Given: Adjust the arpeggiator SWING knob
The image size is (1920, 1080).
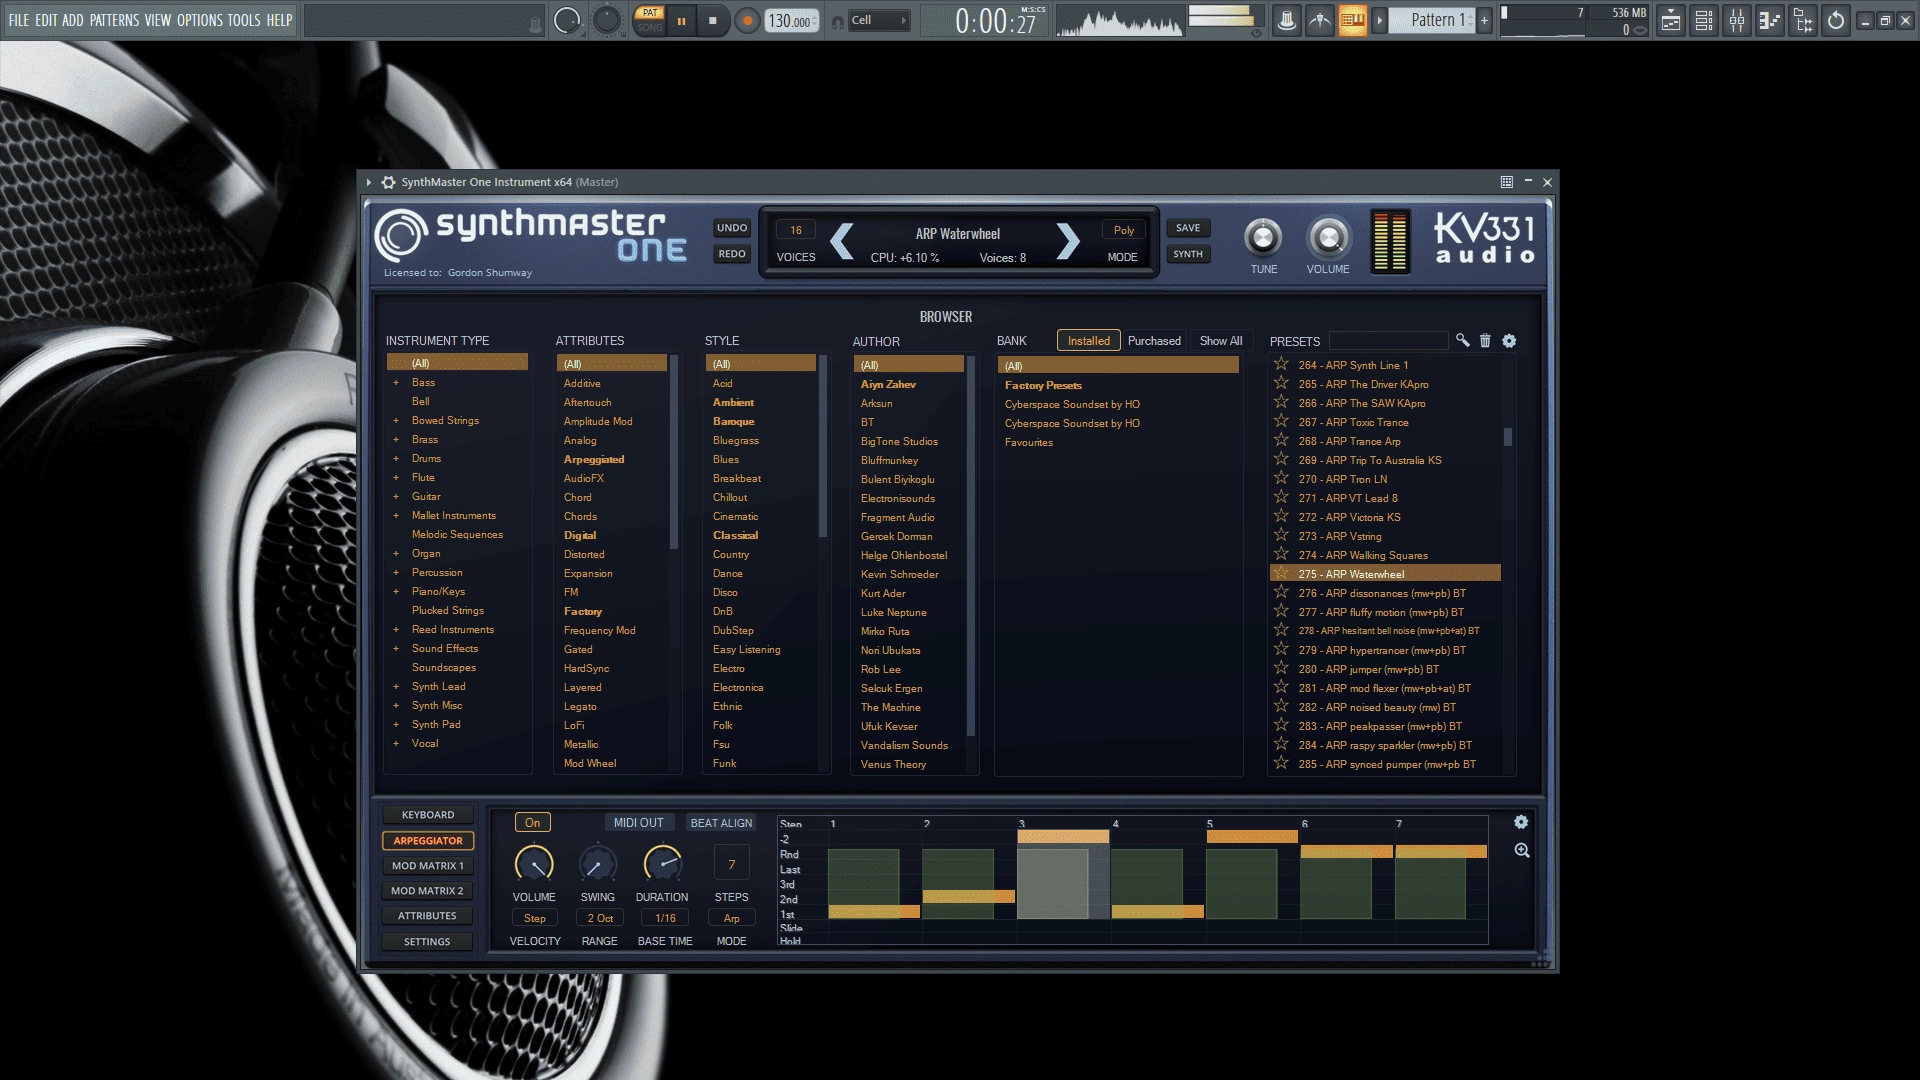Looking at the screenshot, I should pyautogui.click(x=597, y=864).
